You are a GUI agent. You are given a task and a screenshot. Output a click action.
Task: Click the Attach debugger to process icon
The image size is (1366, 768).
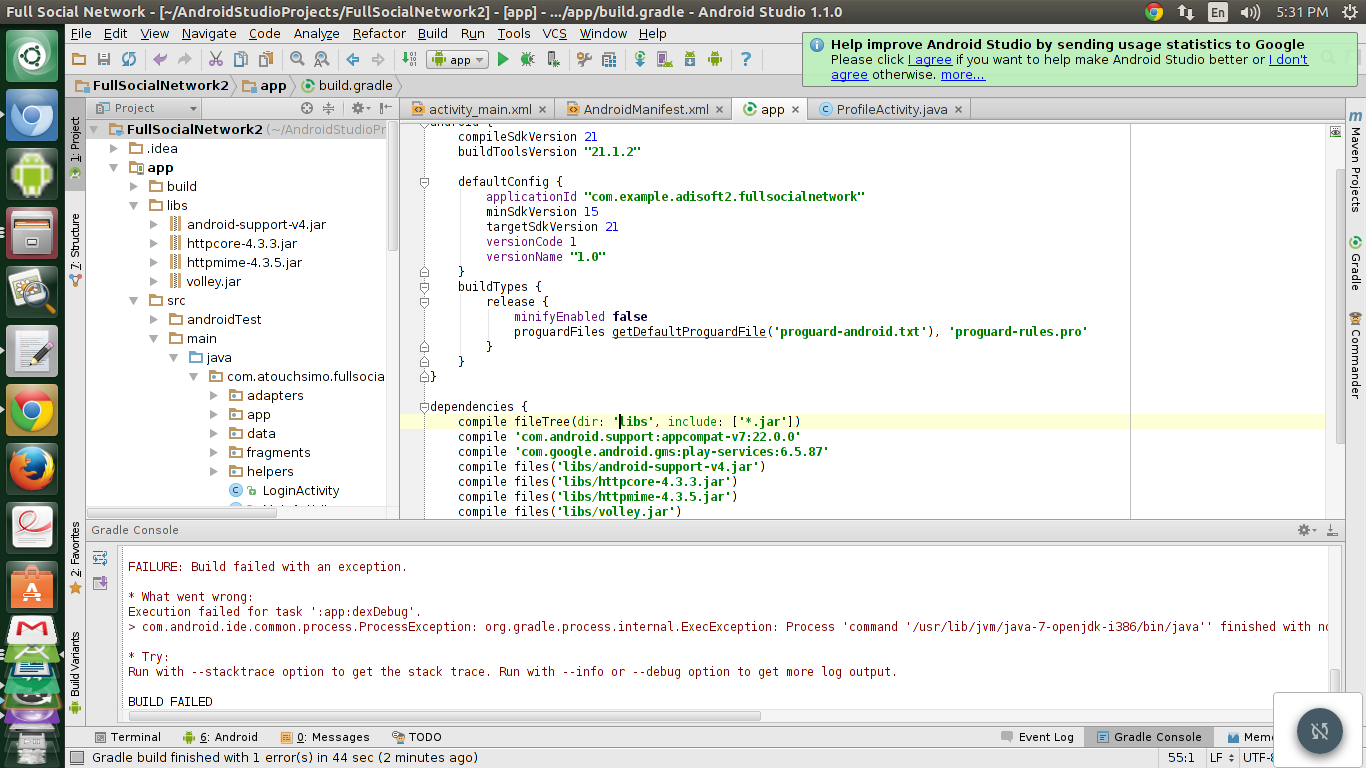pyautogui.click(x=553, y=60)
